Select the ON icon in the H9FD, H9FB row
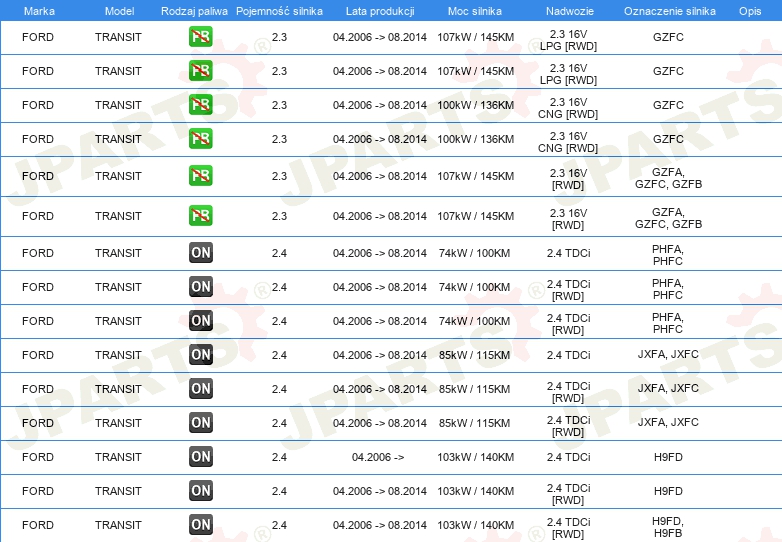Screen dimensions: 782x542 pos(200,525)
